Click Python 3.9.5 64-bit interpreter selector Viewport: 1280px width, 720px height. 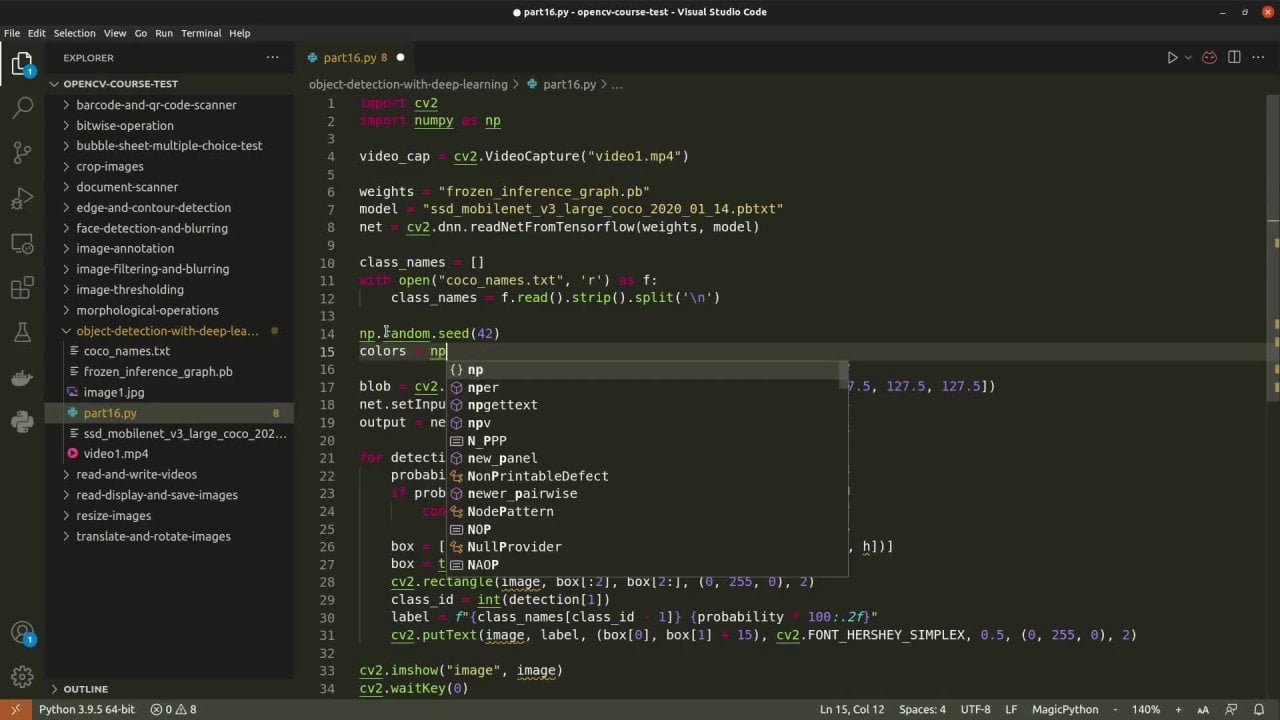point(87,709)
